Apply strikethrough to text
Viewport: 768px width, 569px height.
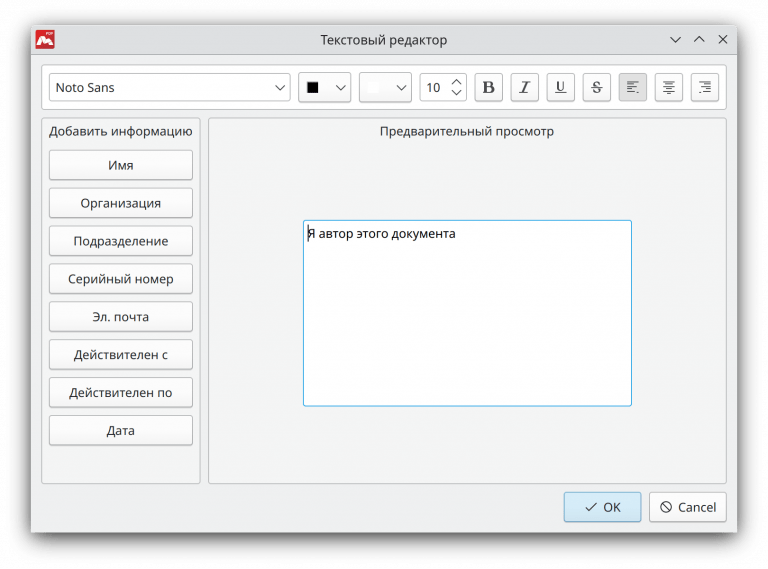[596, 87]
